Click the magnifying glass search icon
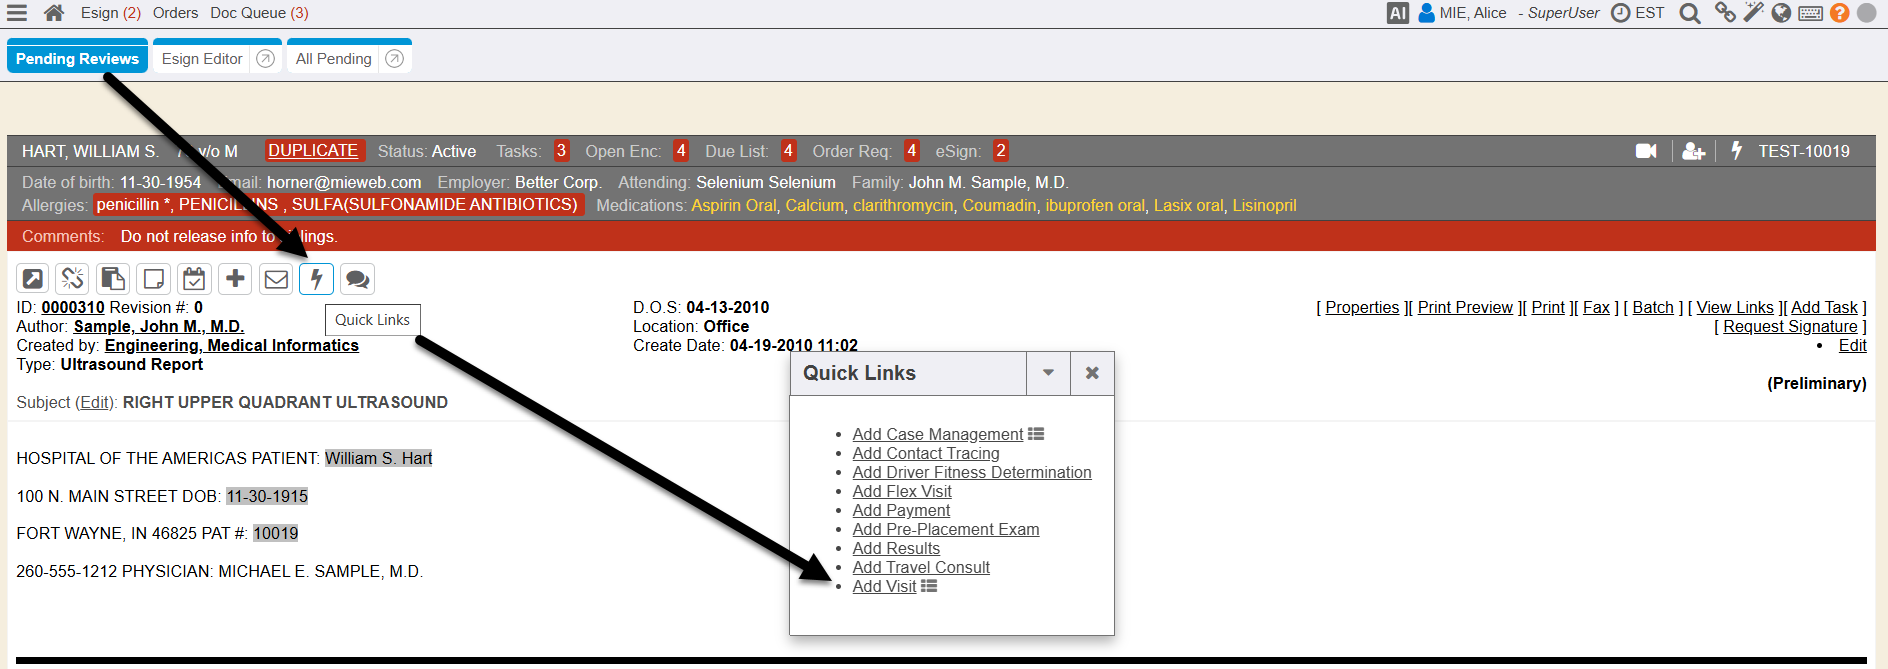This screenshot has width=1888, height=669. (x=1690, y=13)
